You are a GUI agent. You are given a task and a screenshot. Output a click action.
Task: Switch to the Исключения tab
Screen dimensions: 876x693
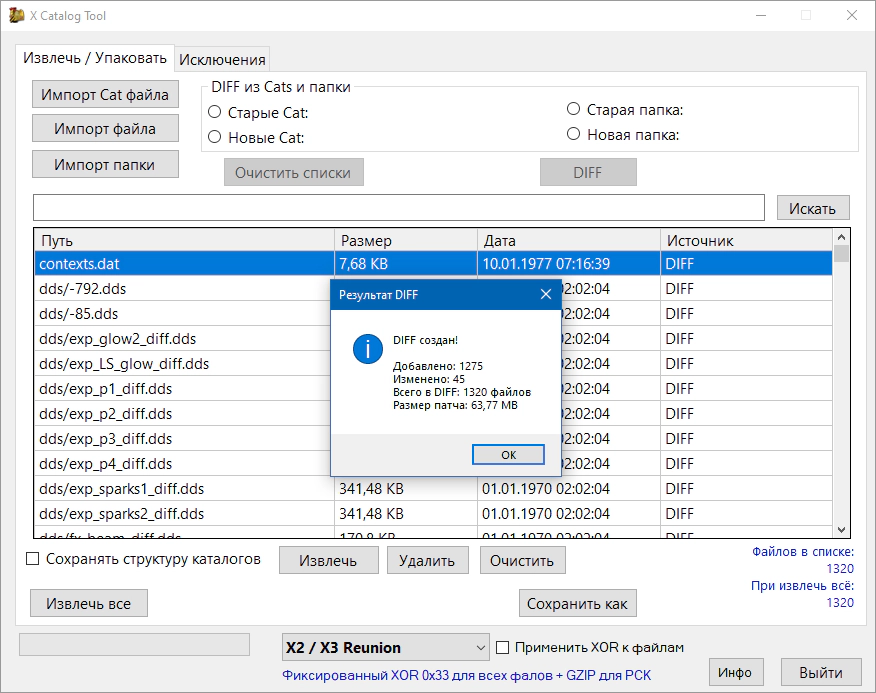tap(222, 60)
